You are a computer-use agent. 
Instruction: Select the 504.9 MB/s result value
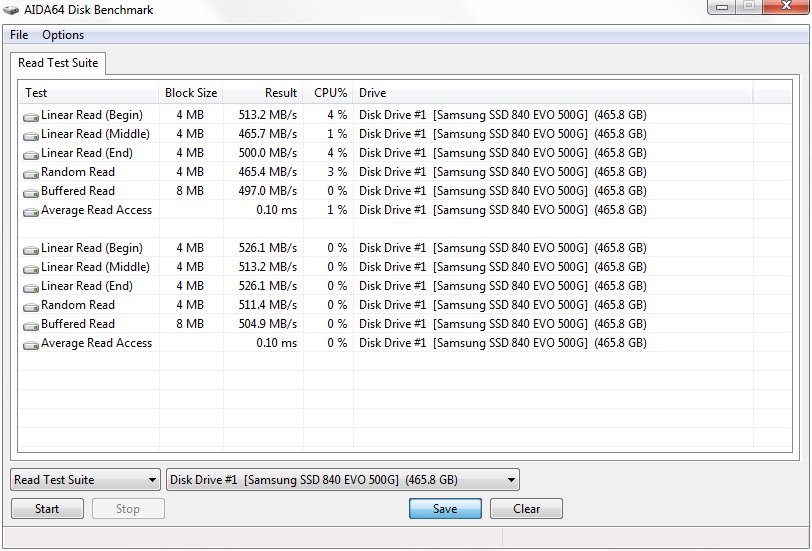[268, 324]
